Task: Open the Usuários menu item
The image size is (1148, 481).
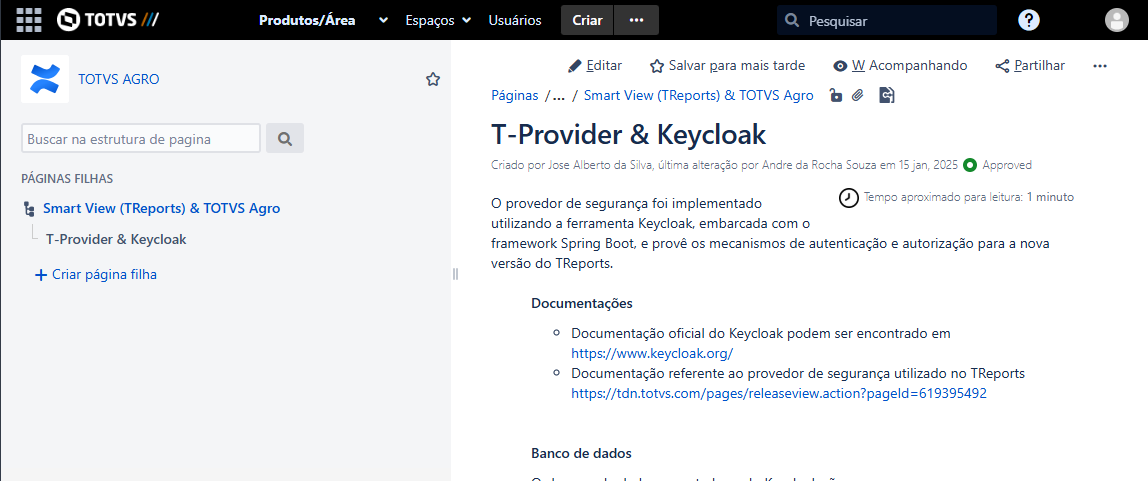Action: click(x=515, y=20)
